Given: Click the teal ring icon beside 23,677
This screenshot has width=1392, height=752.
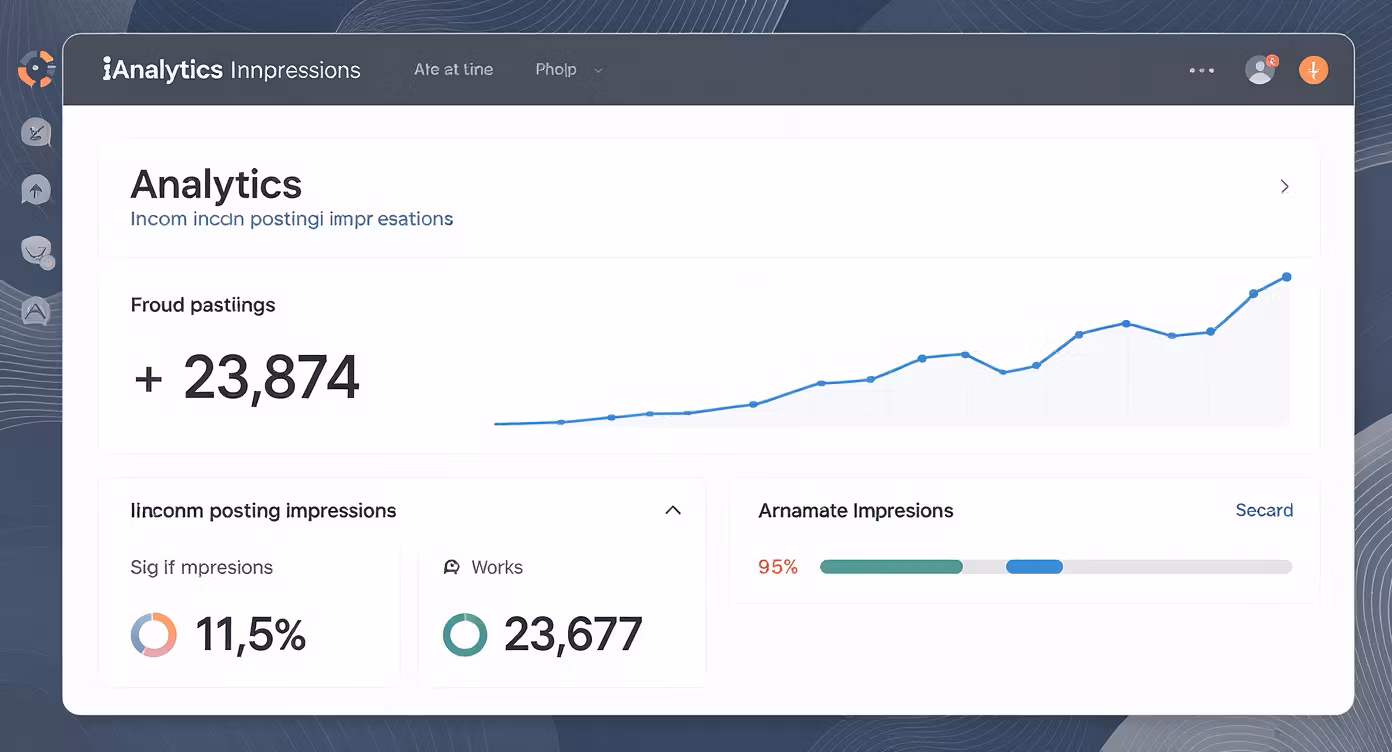Looking at the screenshot, I should (465, 635).
